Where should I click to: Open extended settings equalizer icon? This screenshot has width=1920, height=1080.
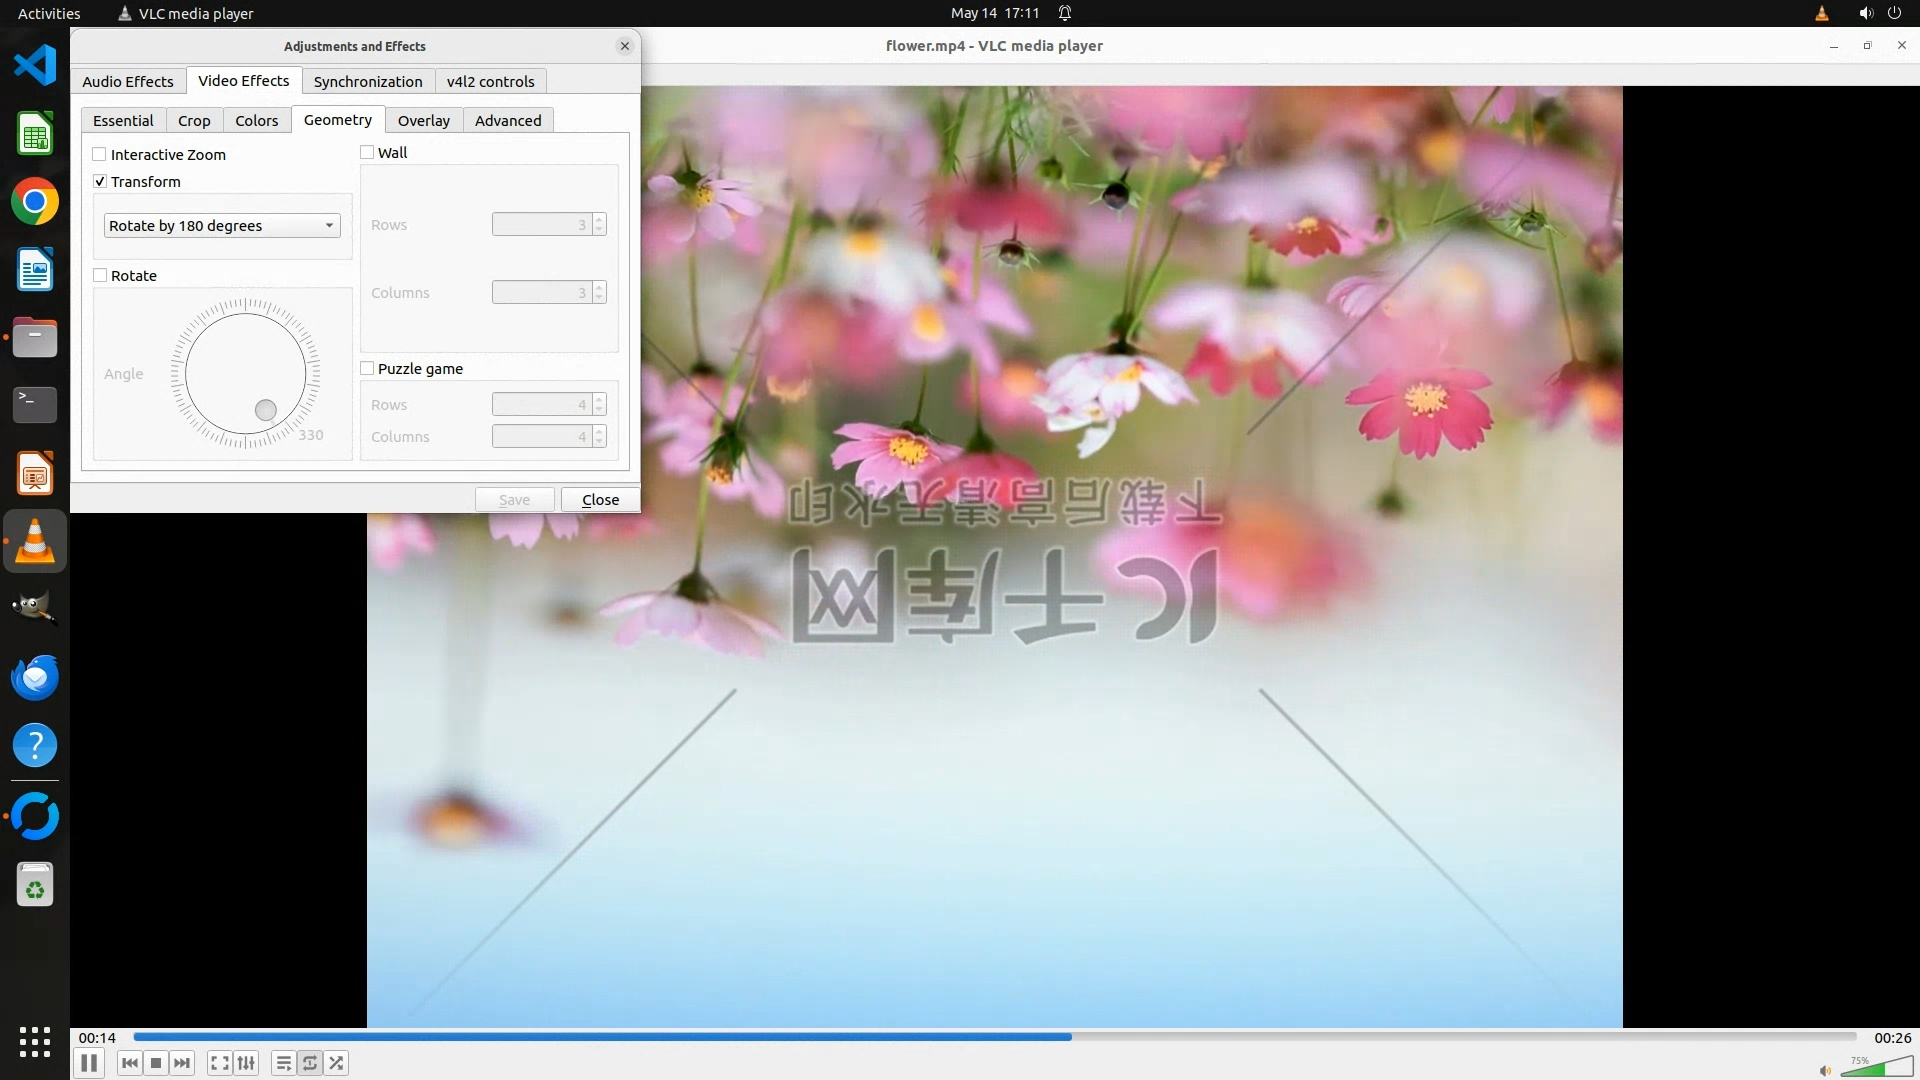point(246,1063)
